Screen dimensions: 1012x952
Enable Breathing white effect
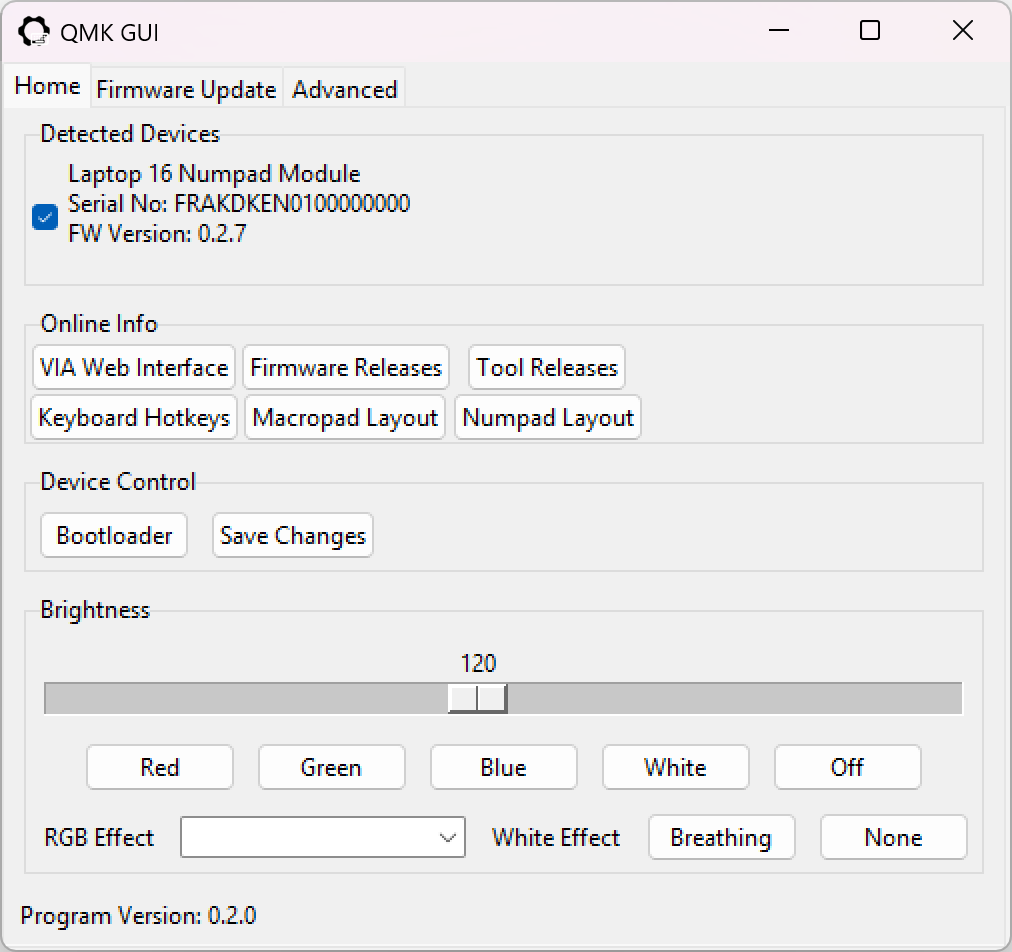722,837
